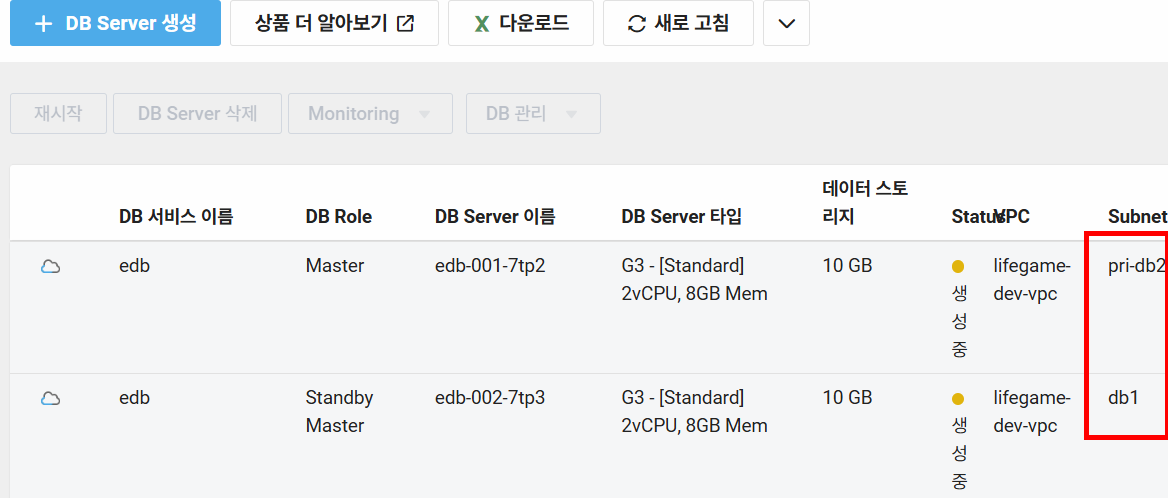Click the Subnet column header

point(1136,217)
